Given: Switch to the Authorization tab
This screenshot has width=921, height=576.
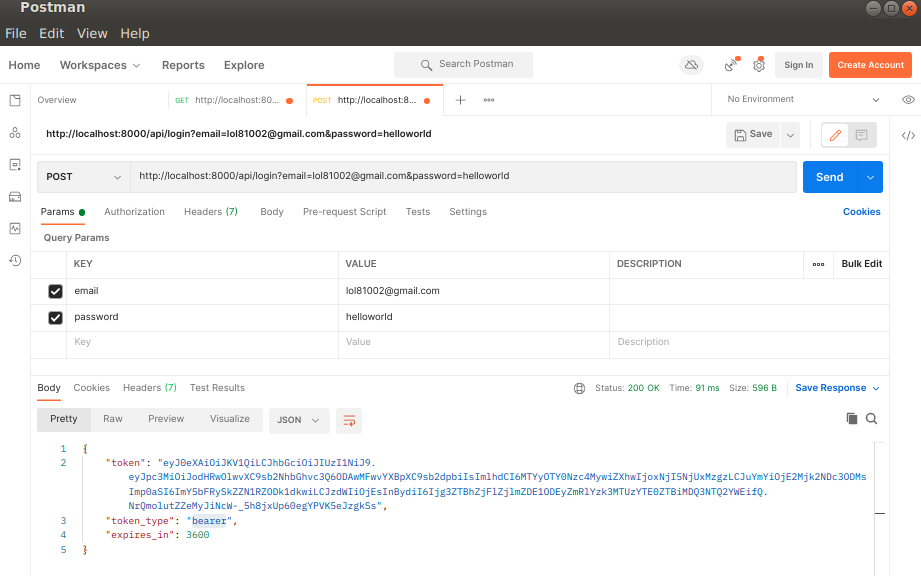Looking at the screenshot, I should point(134,211).
